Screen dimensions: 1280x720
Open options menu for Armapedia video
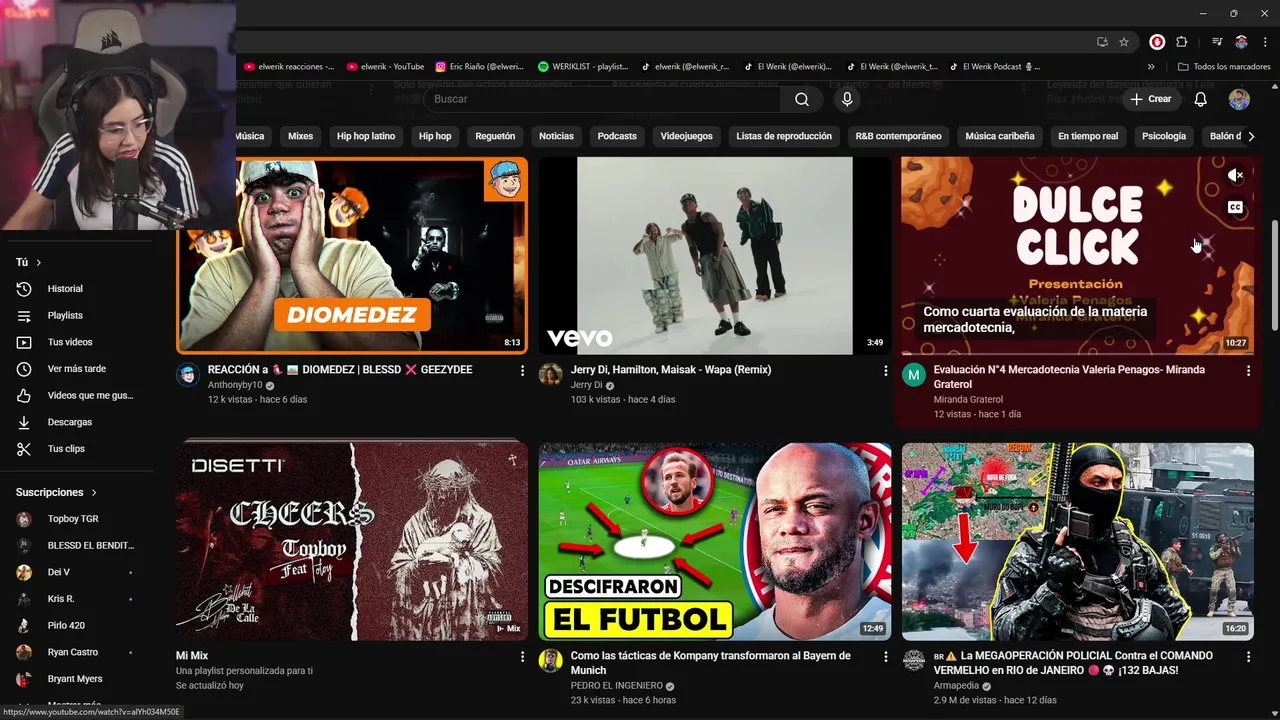coord(1248,657)
